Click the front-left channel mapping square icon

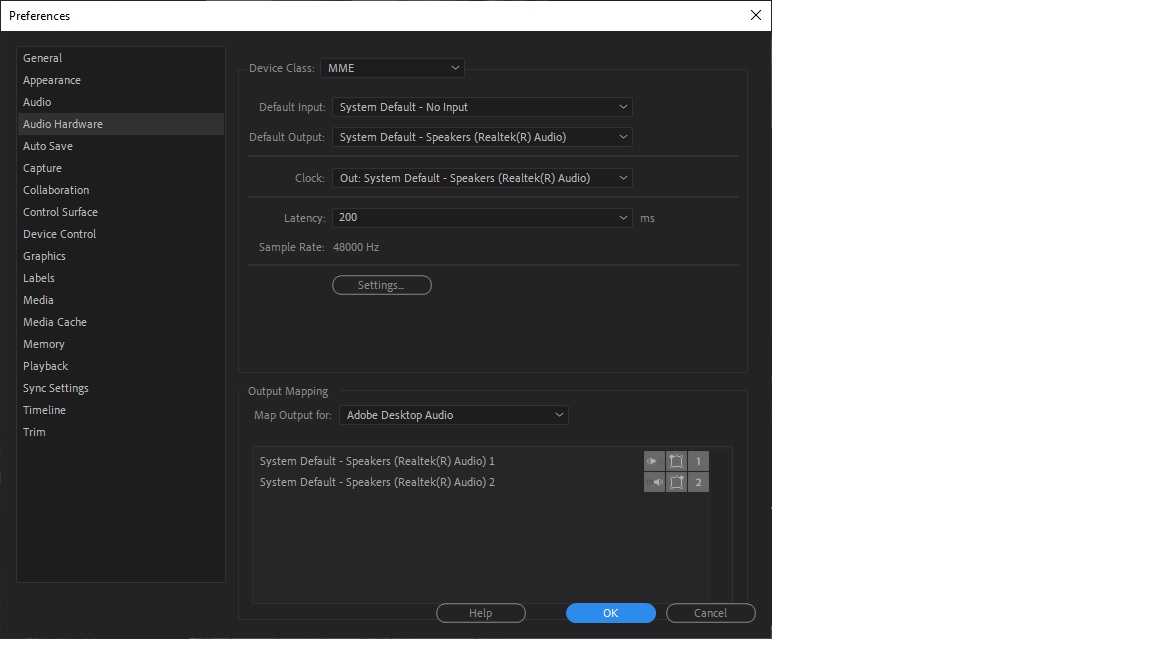click(676, 461)
